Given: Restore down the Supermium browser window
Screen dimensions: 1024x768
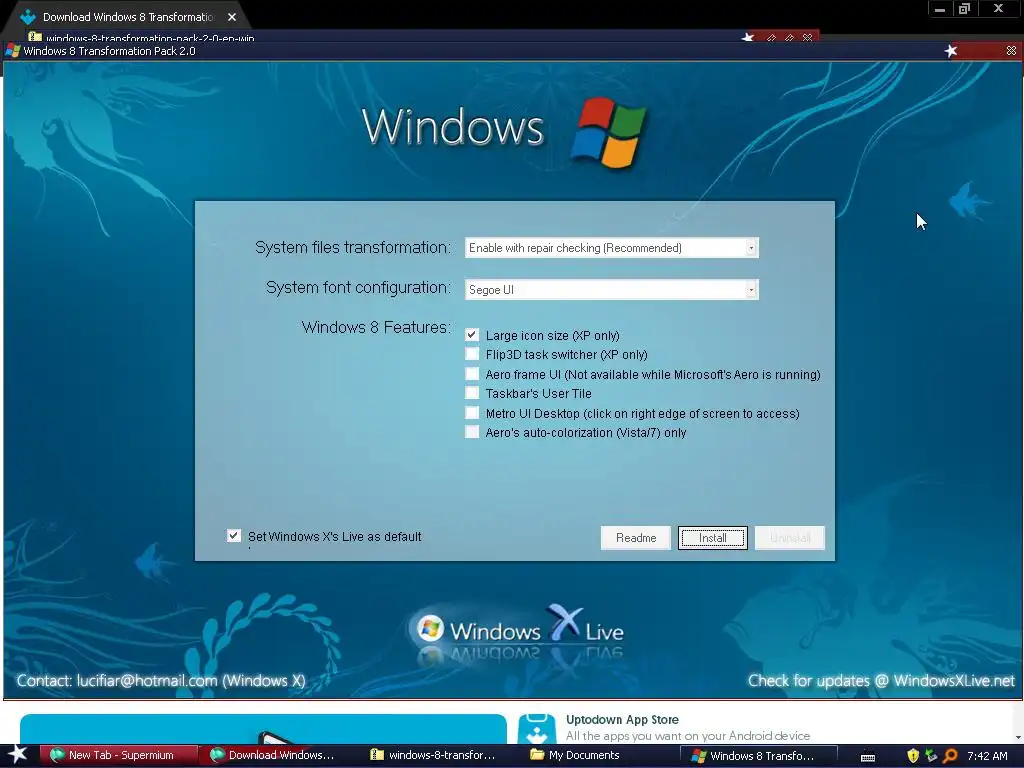Looking at the screenshot, I should tap(964, 9).
